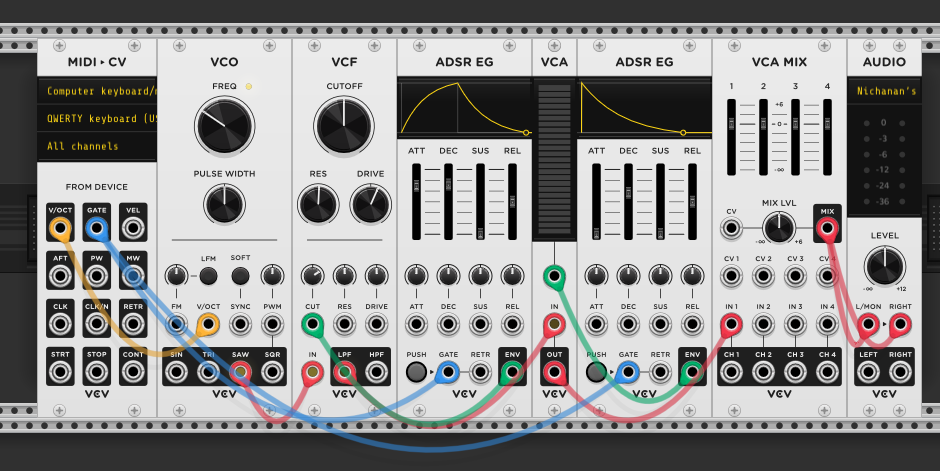Image resolution: width=940 pixels, height=471 pixels.
Task: Click the PULSE WIDTH knob on VCO
Action: tap(224, 204)
